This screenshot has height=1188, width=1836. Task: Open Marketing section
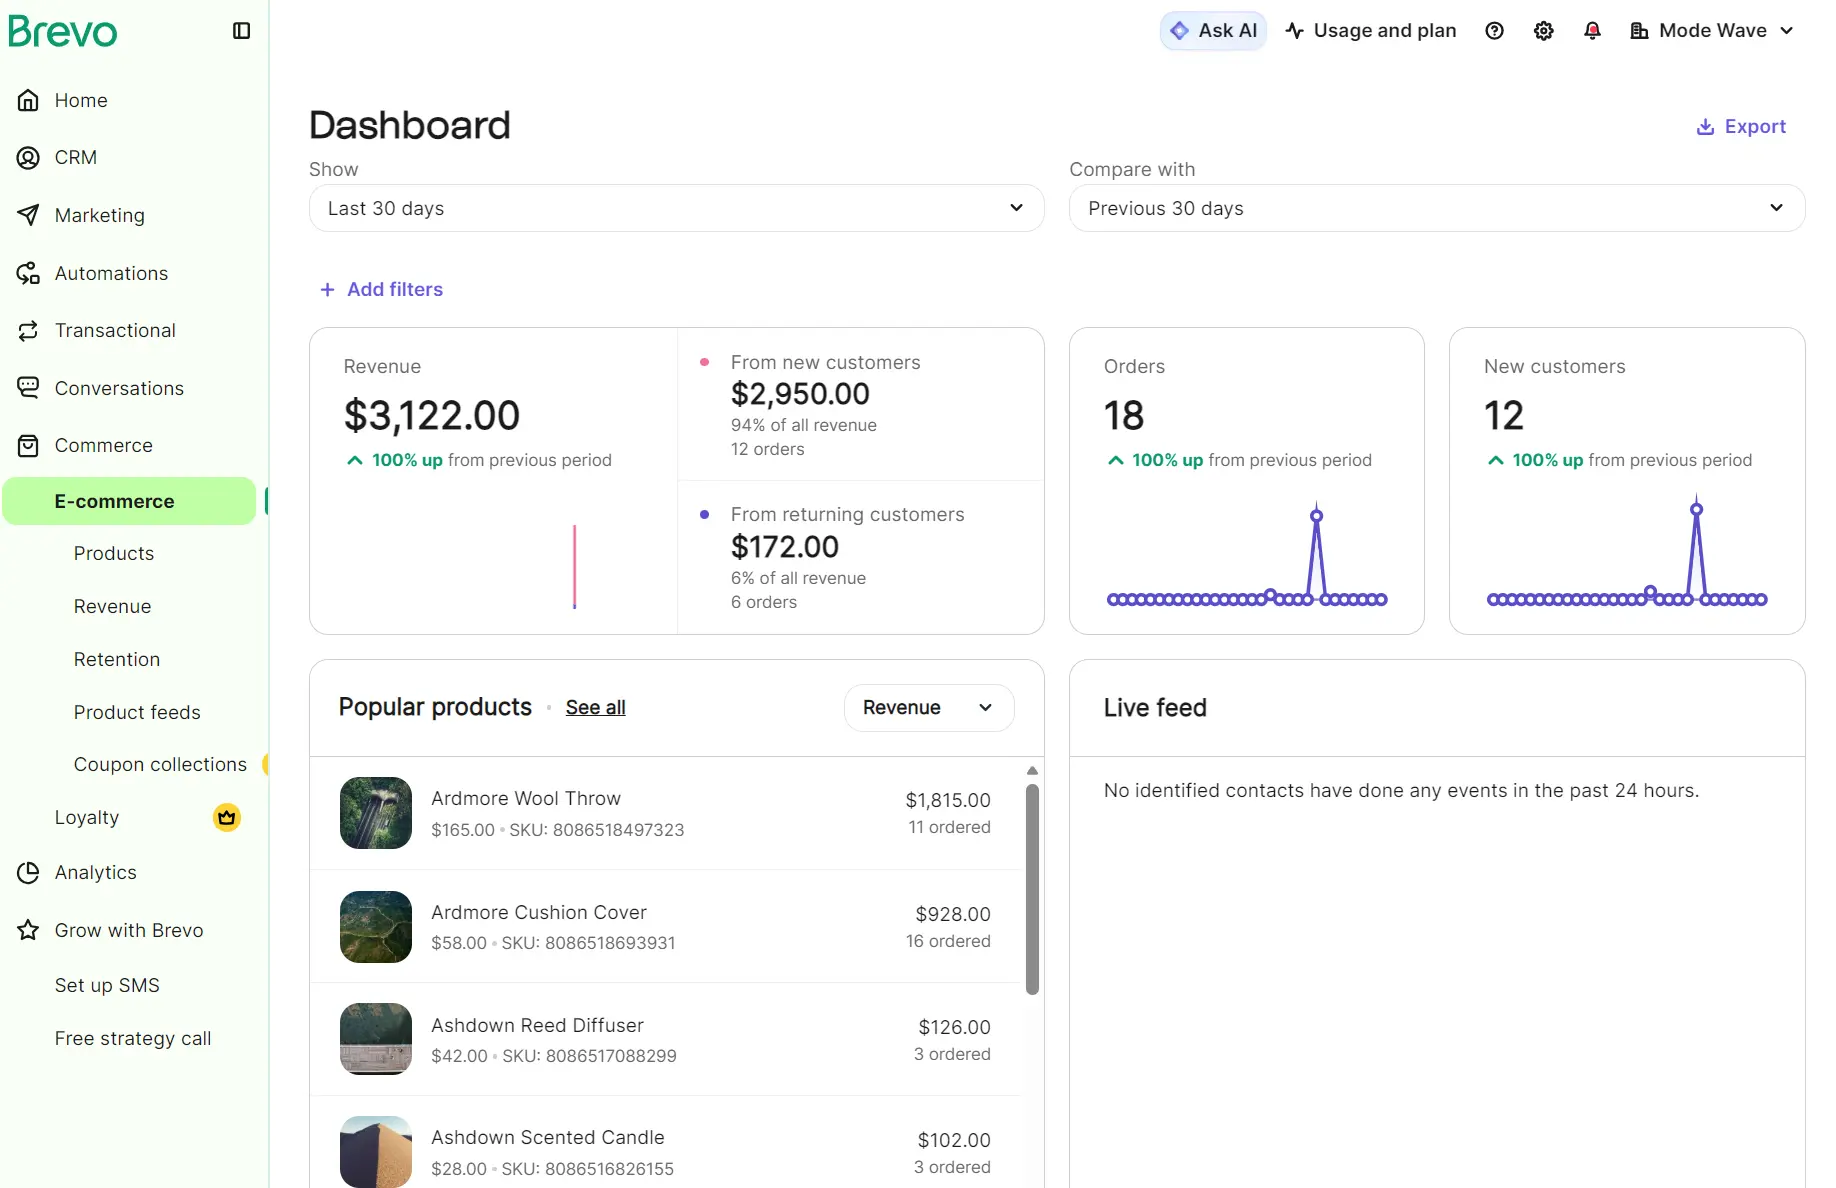coord(100,216)
